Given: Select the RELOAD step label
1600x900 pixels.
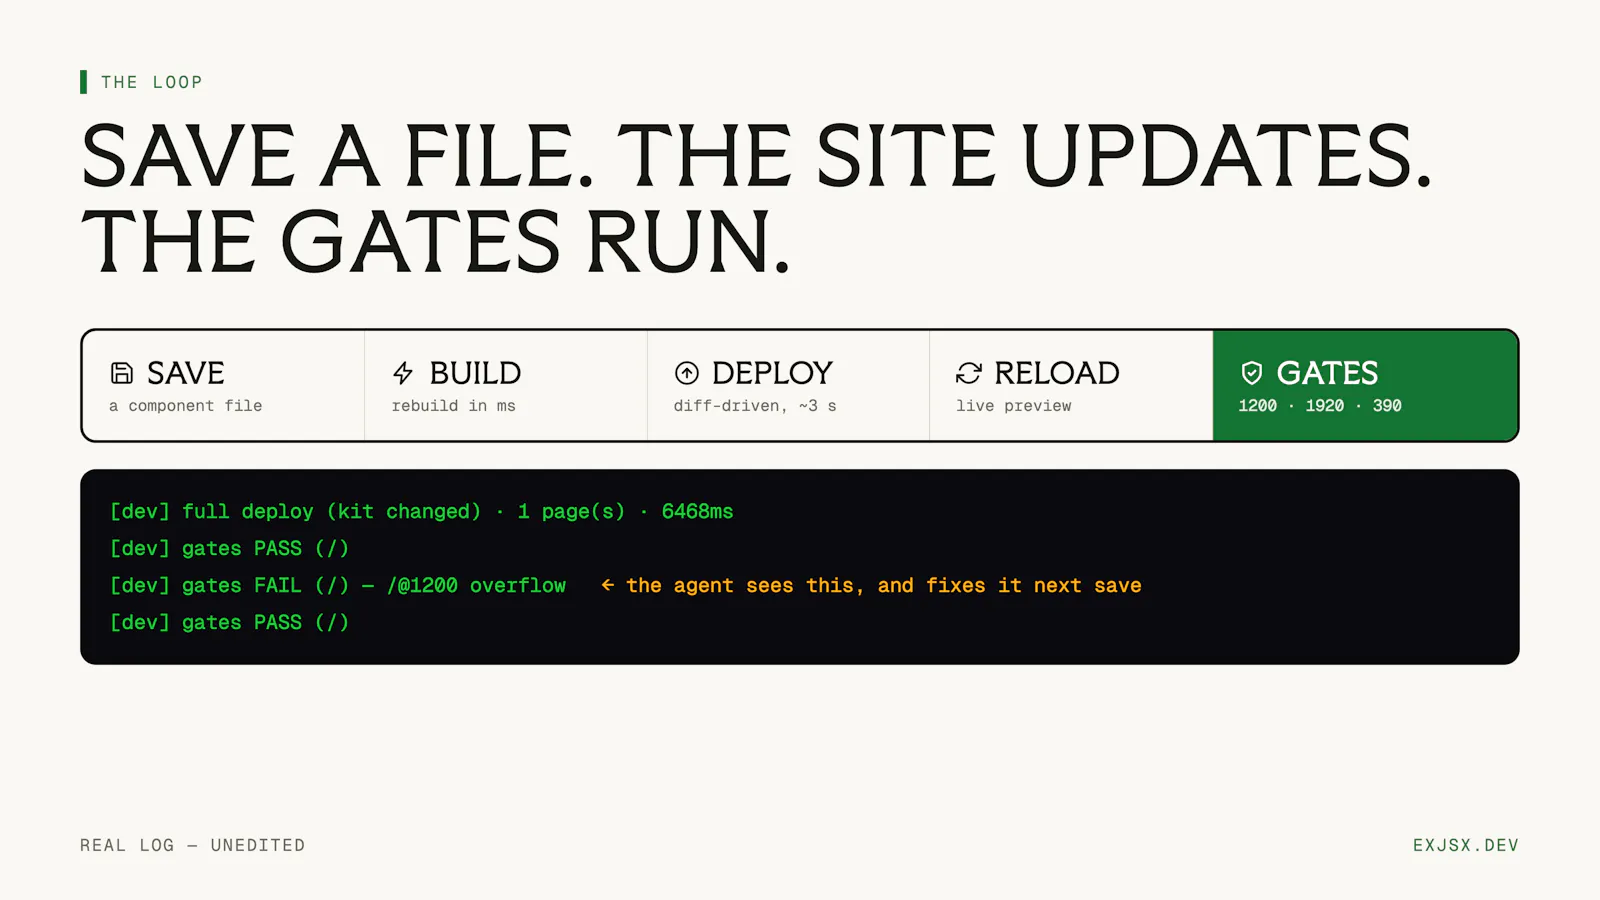Looking at the screenshot, I should coord(1057,373).
